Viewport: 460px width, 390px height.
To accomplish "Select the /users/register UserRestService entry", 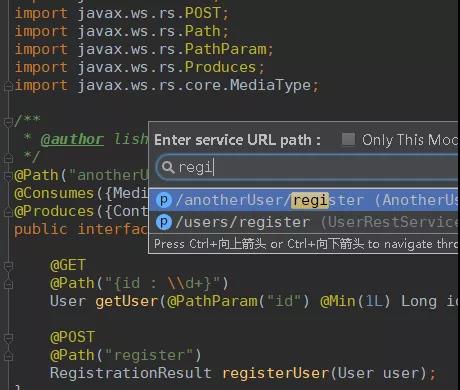I will point(304,222).
